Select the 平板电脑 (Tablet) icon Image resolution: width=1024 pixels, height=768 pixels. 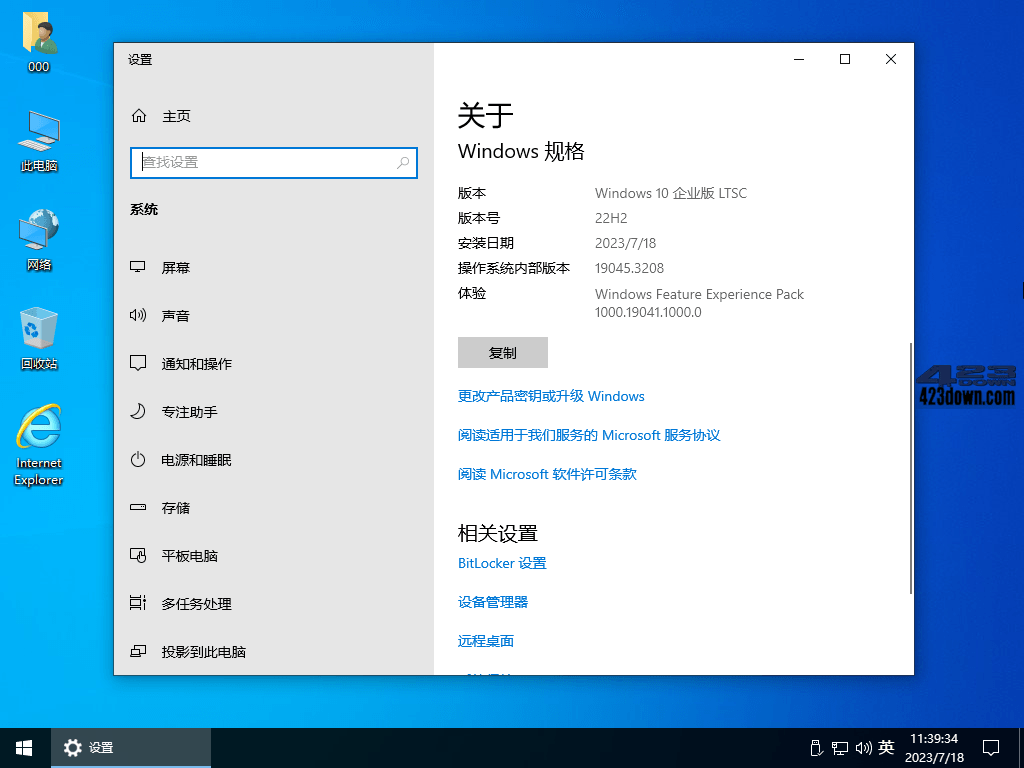tap(138, 555)
